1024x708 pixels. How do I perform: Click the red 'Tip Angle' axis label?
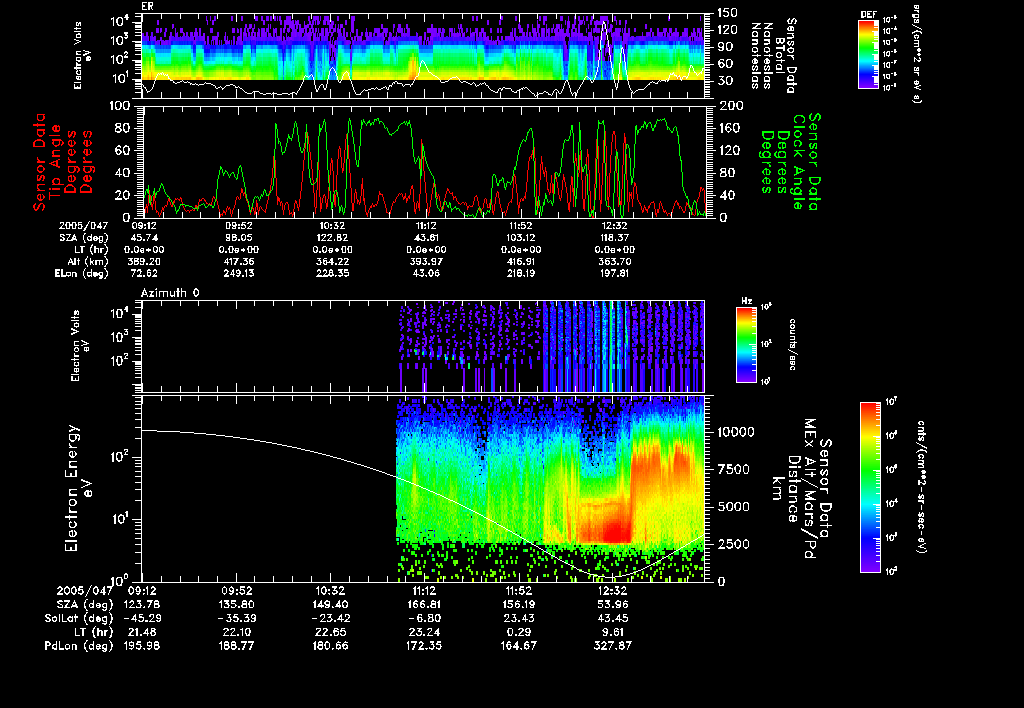pyautogui.click(x=56, y=162)
